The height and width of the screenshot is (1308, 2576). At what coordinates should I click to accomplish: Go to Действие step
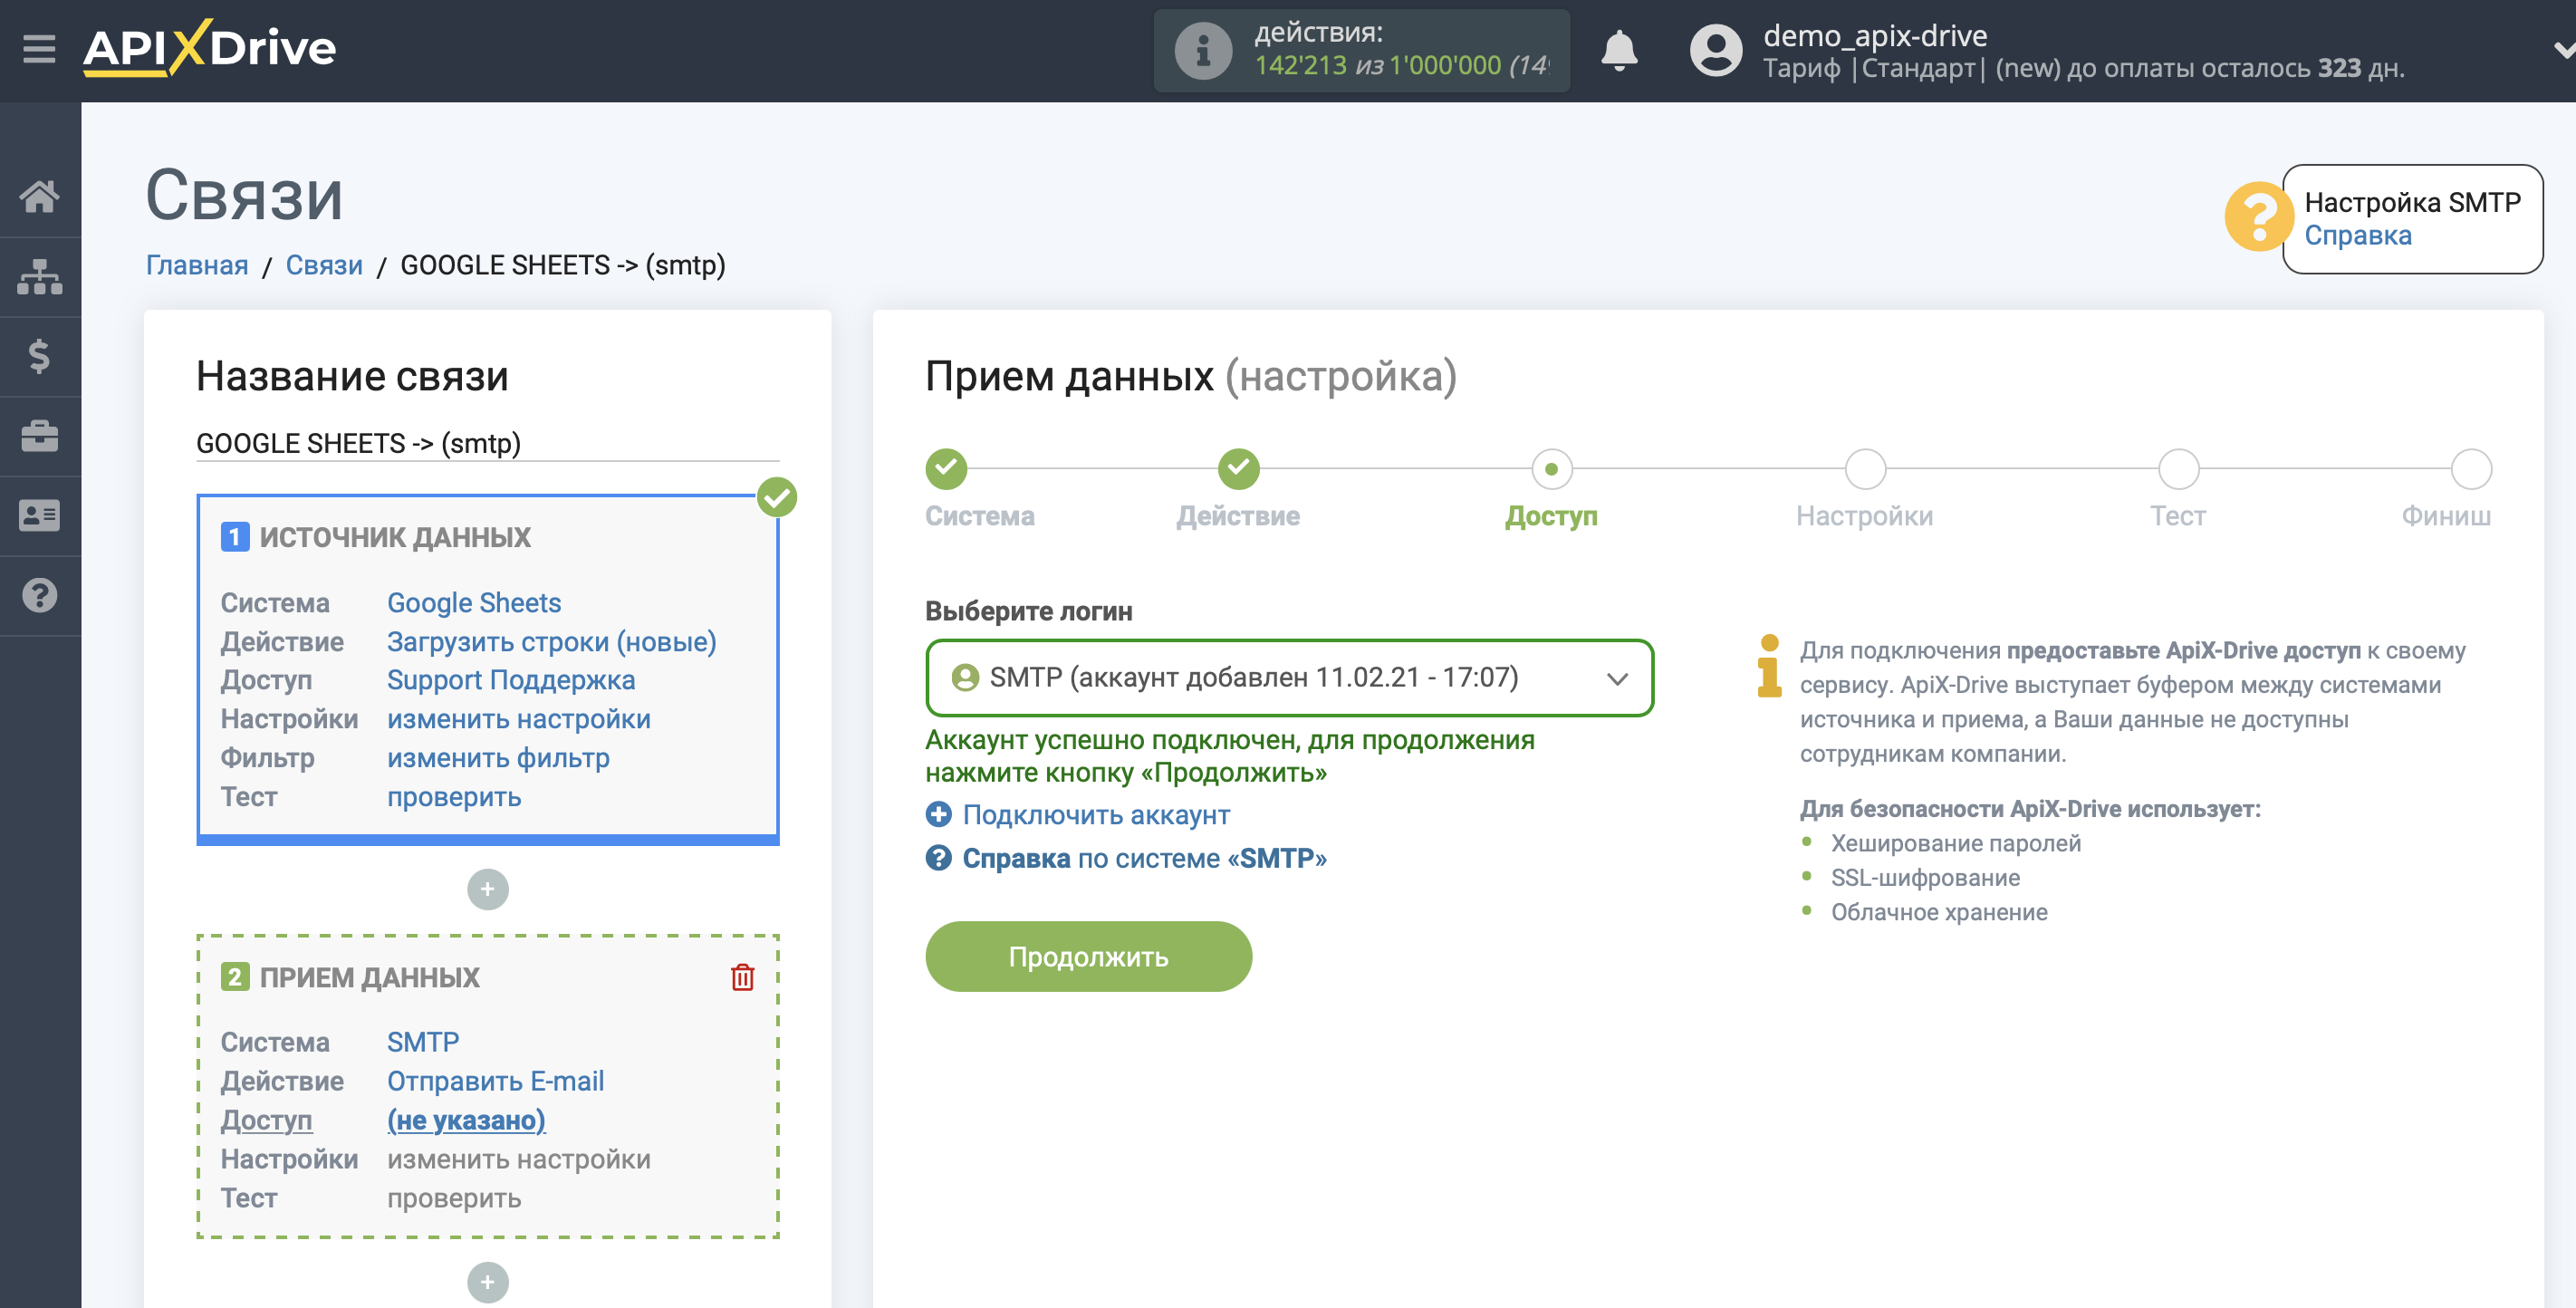(x=1238, y=469)
